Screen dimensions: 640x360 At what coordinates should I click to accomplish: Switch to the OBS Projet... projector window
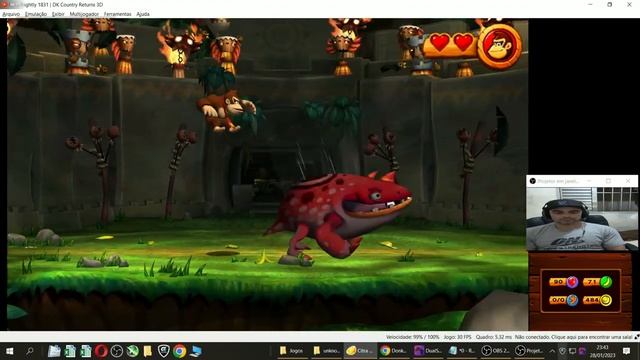(529, 351)
